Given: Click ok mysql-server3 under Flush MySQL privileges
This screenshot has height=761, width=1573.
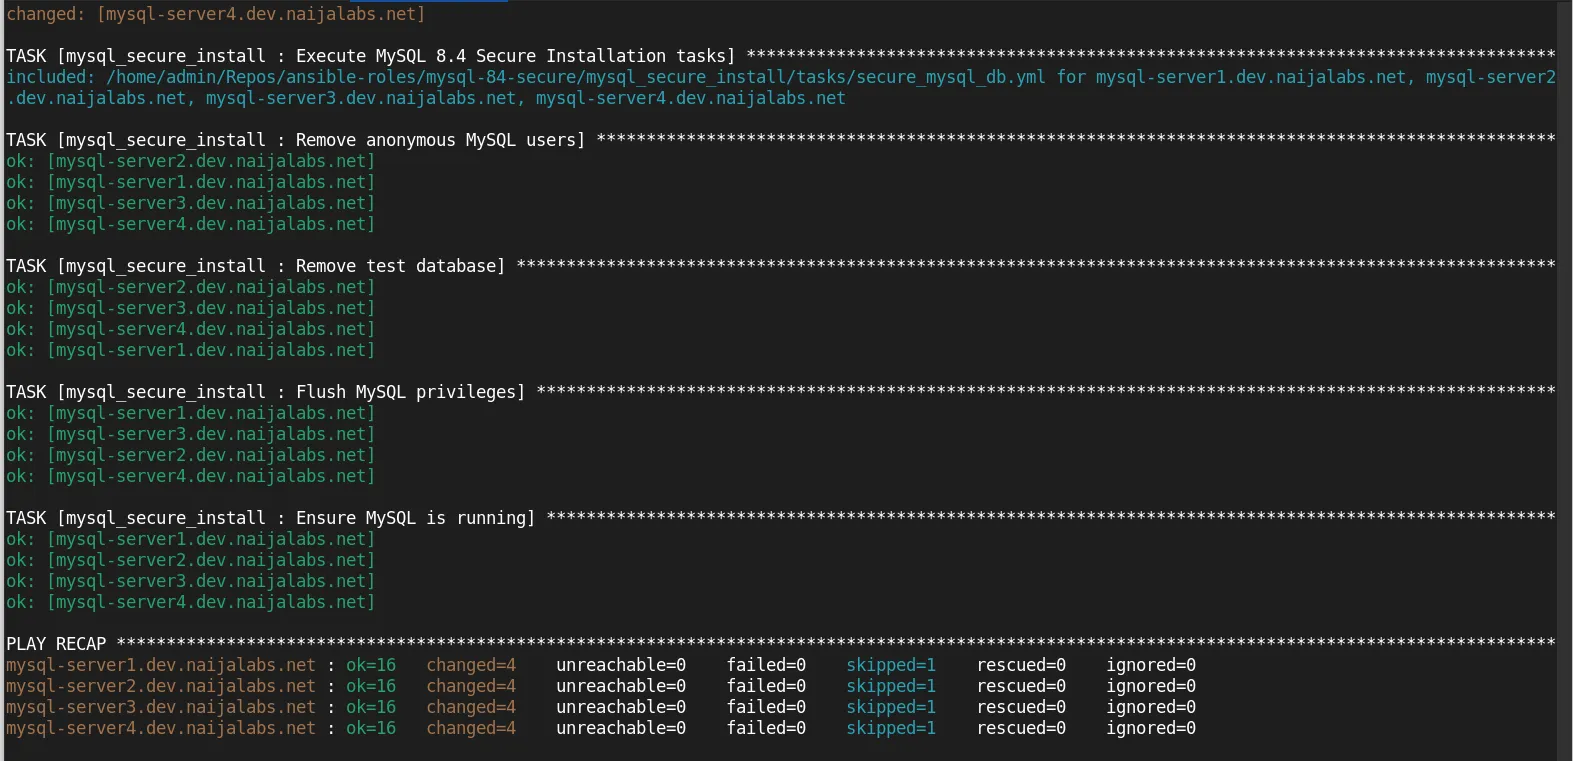Looking at the screenshot, I should [191, 434].
